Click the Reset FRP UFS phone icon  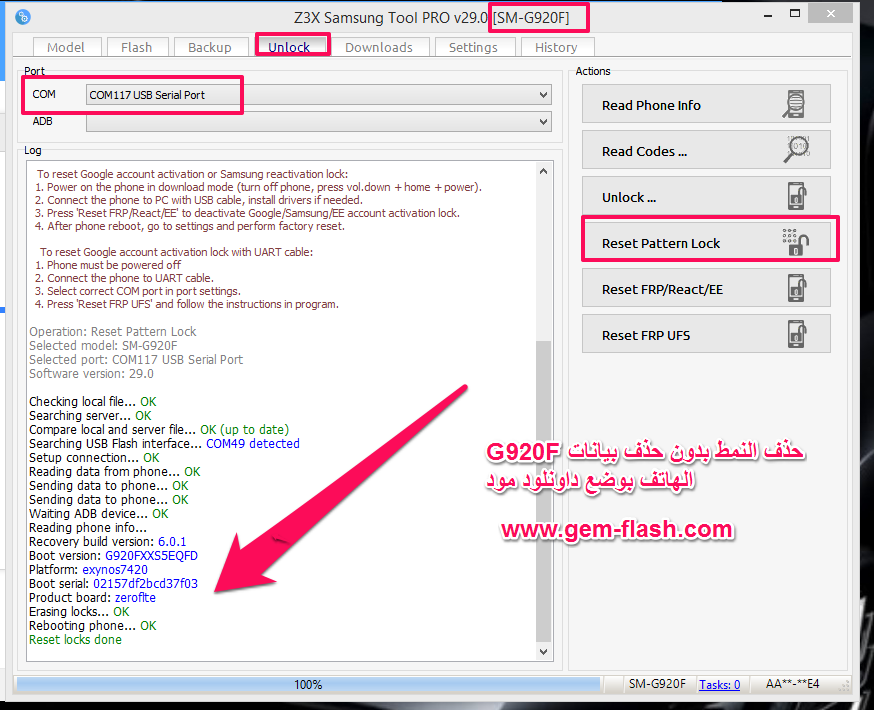(798, 334)
